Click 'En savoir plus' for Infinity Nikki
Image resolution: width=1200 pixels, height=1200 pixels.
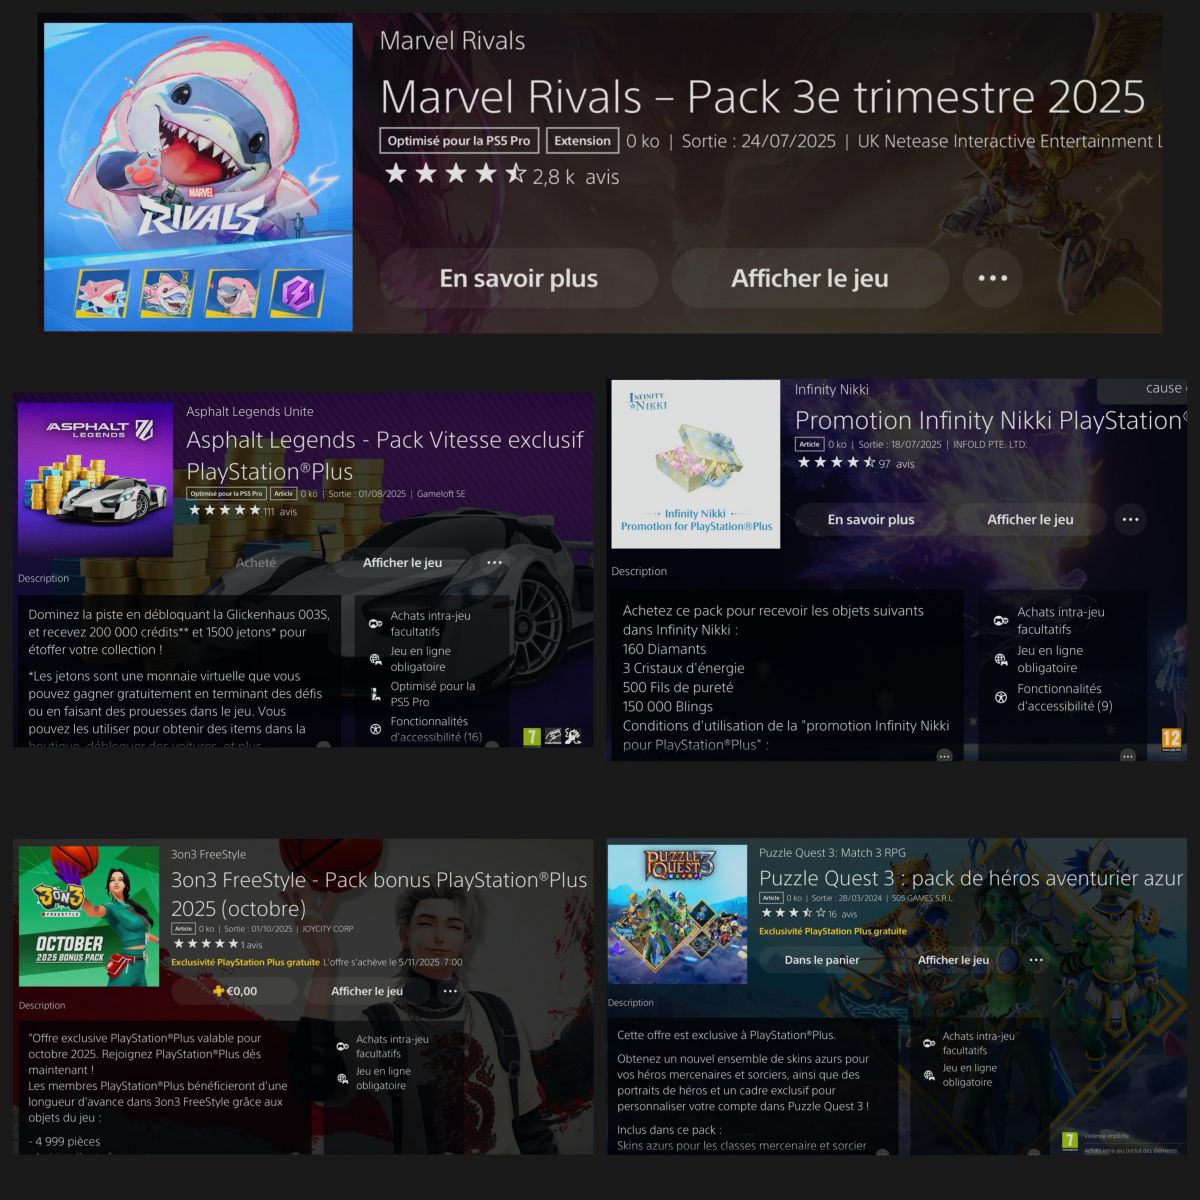[871, 519]
